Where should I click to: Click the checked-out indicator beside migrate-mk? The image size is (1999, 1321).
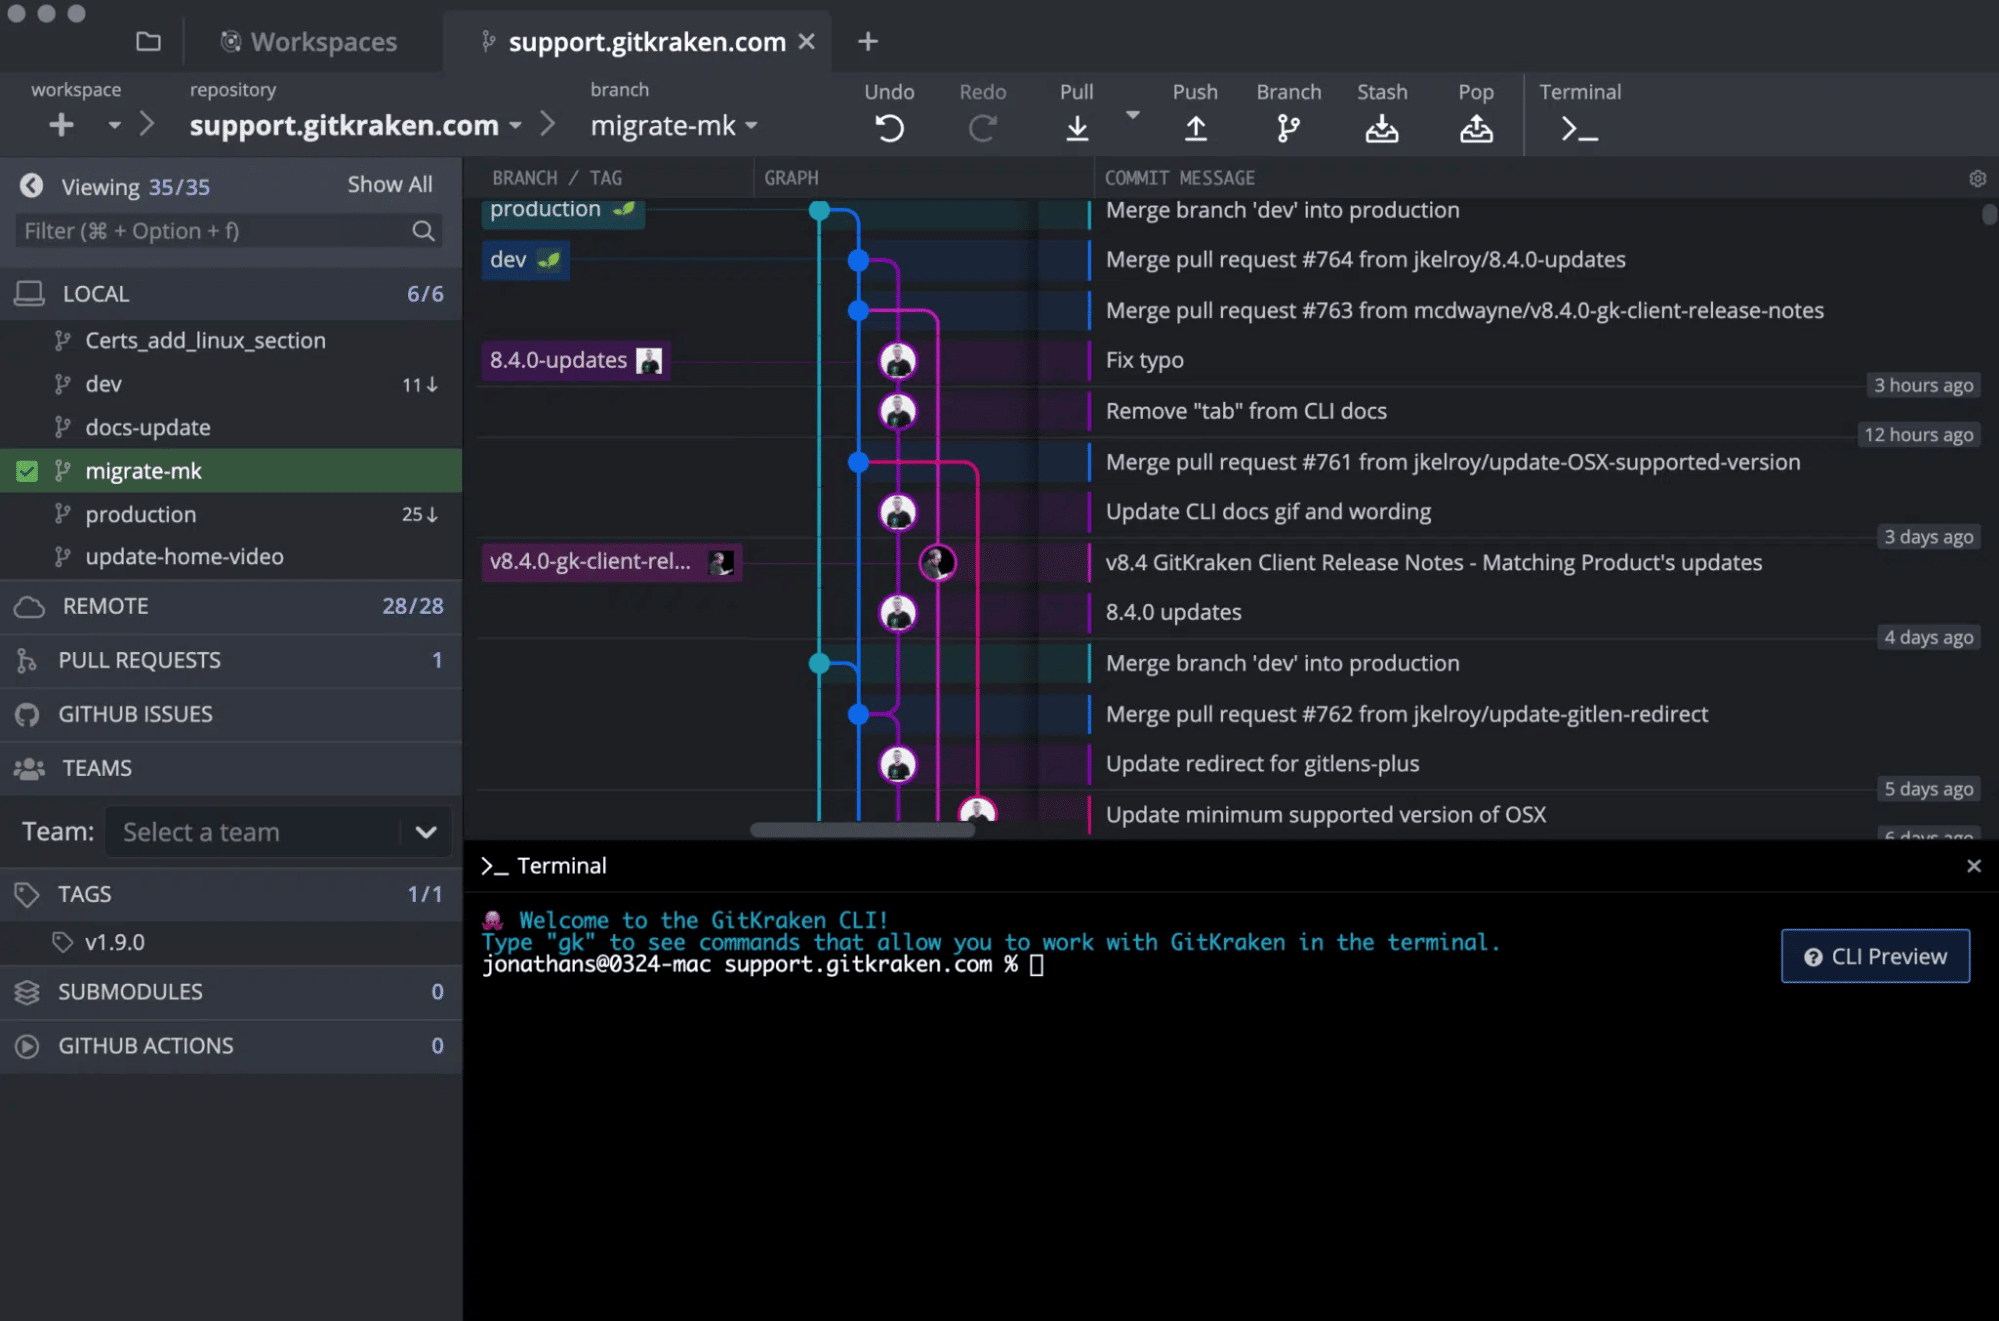tap(27, 470)
